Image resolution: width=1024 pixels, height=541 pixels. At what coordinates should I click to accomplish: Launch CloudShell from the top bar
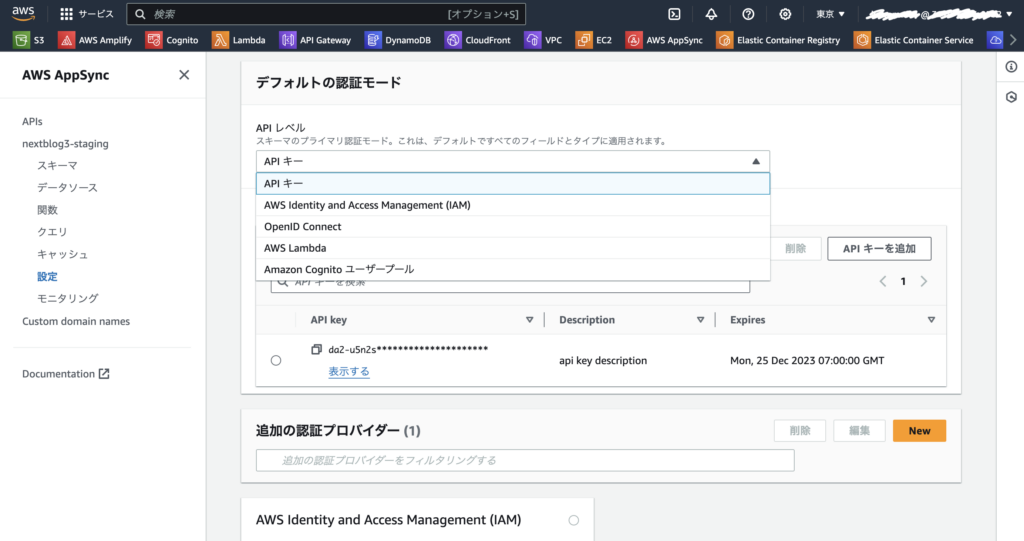675,14
